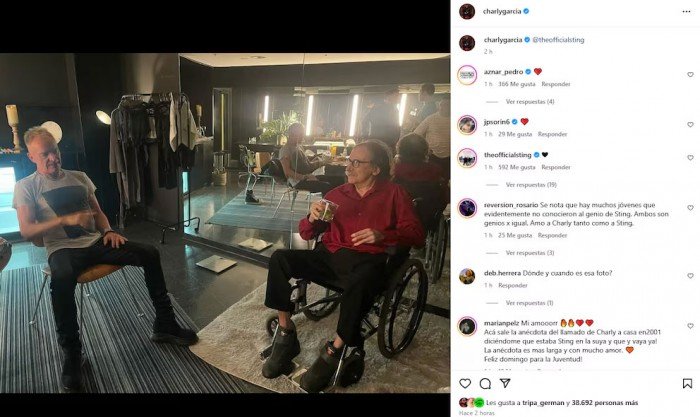Save the post with the bookmark icon

(x=687, y=384)
